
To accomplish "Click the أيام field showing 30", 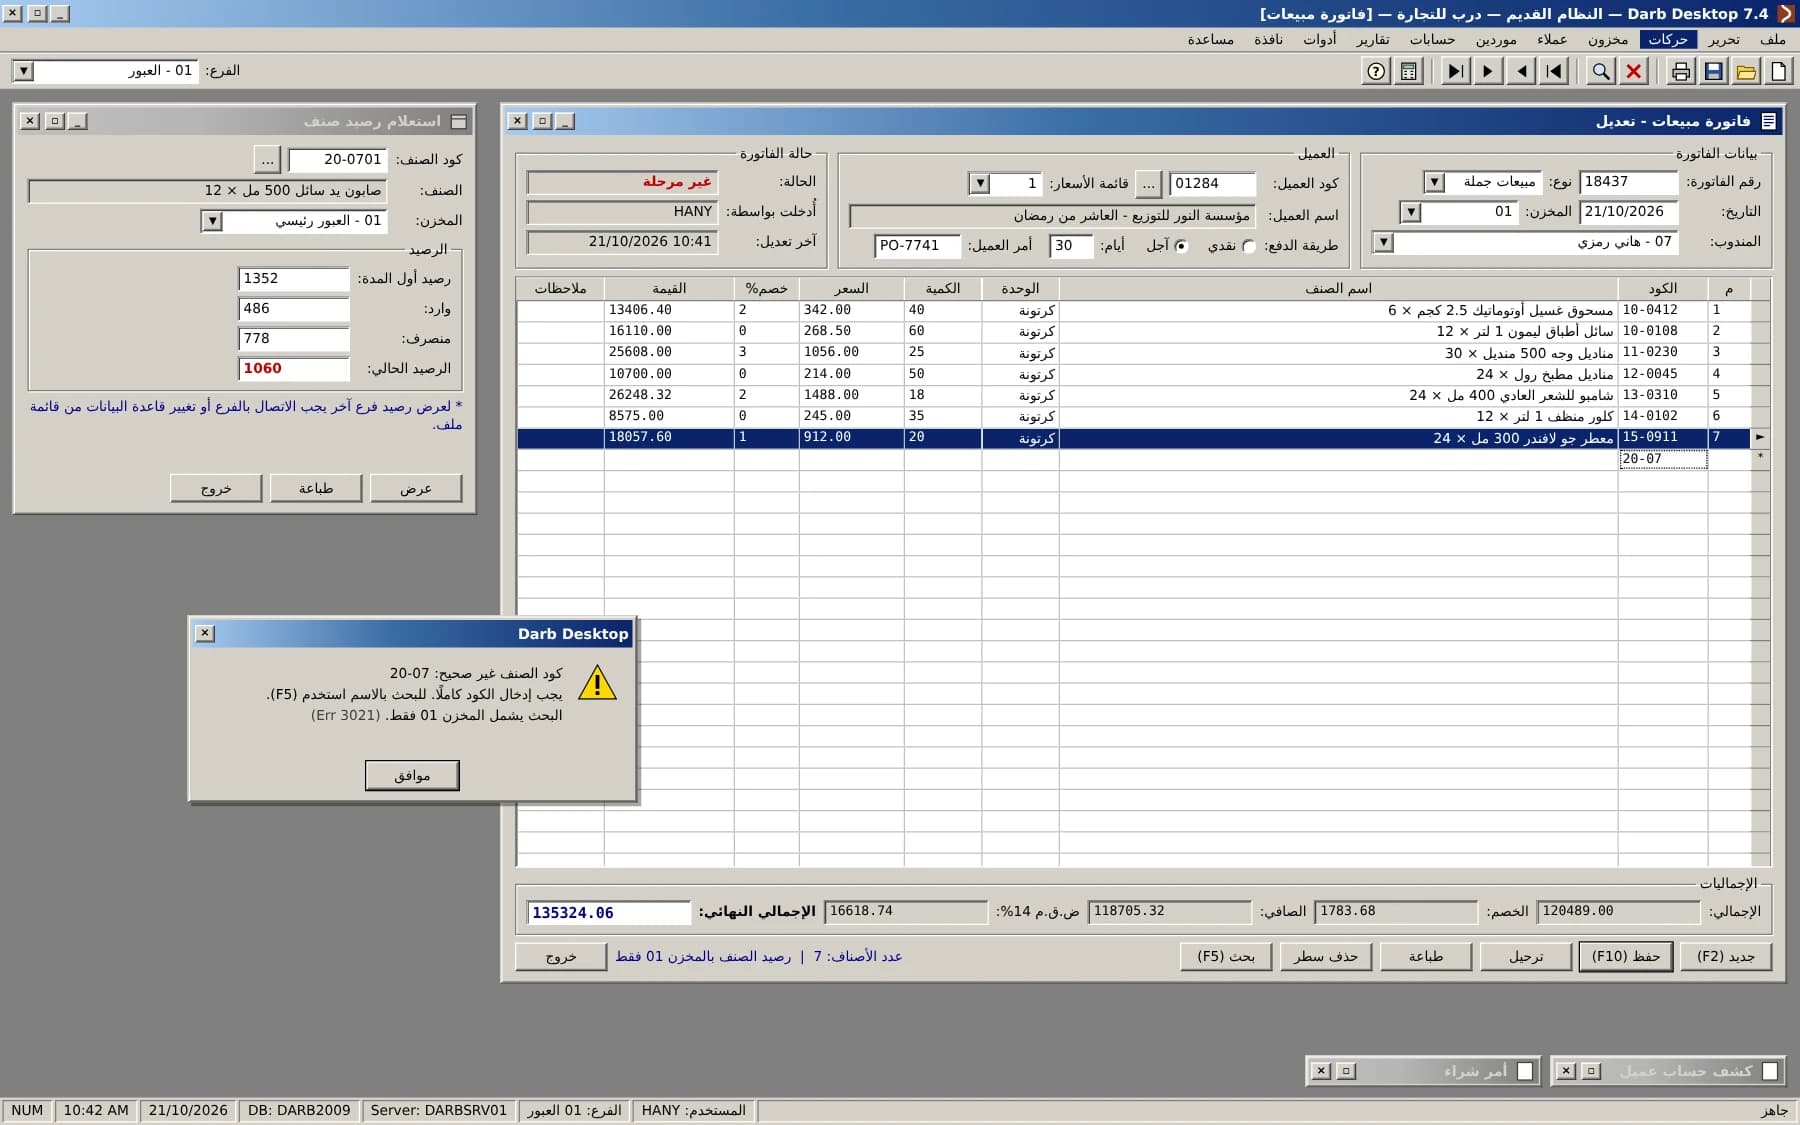I will (1071, 246).
